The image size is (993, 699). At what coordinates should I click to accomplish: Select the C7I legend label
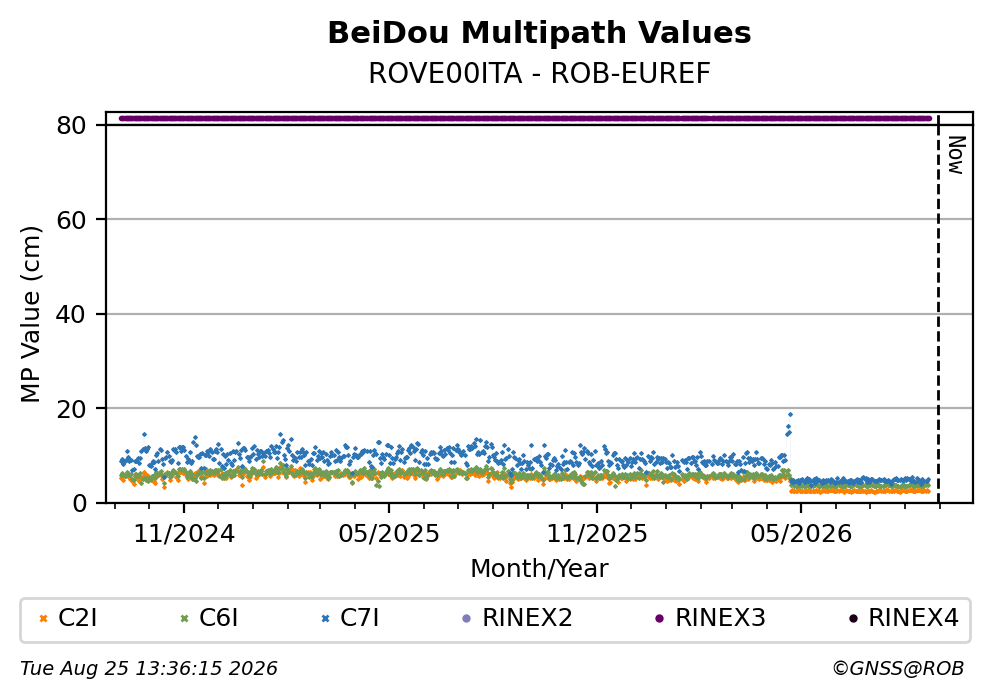point(359,618)
